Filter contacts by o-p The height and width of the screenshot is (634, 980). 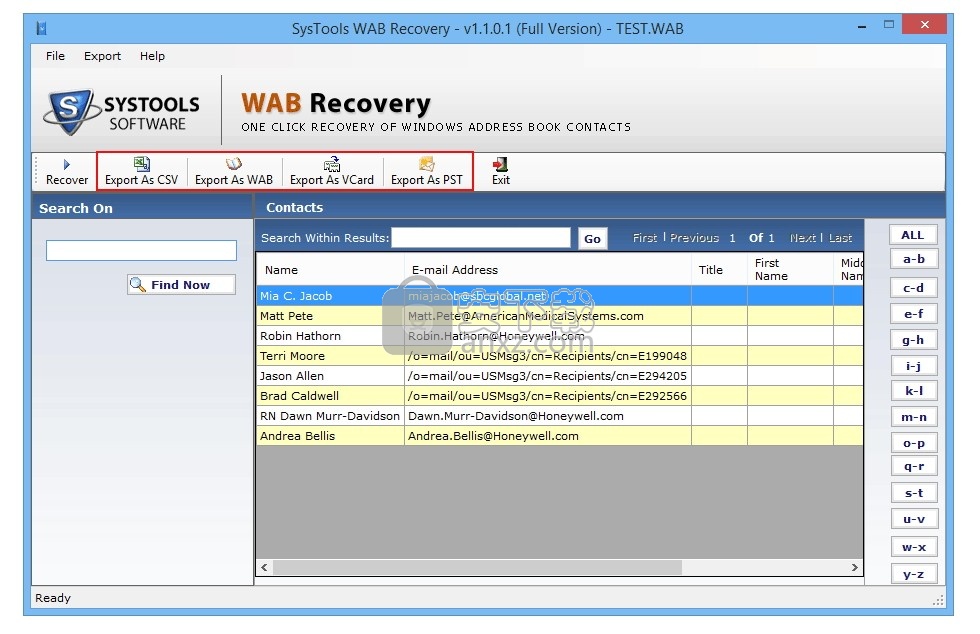[x=914, y=443]
